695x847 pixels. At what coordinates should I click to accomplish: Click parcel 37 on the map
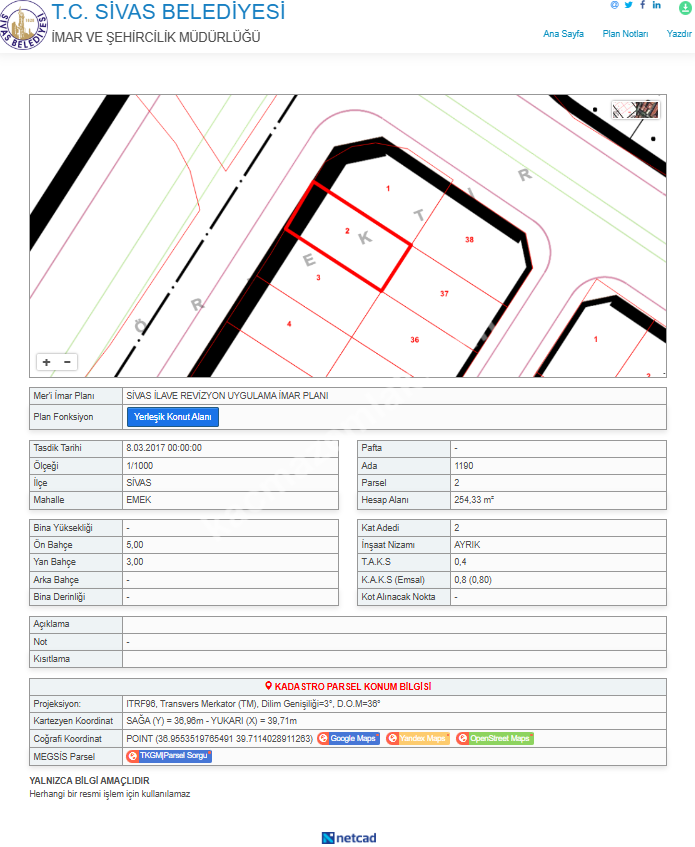click(444, 293)
